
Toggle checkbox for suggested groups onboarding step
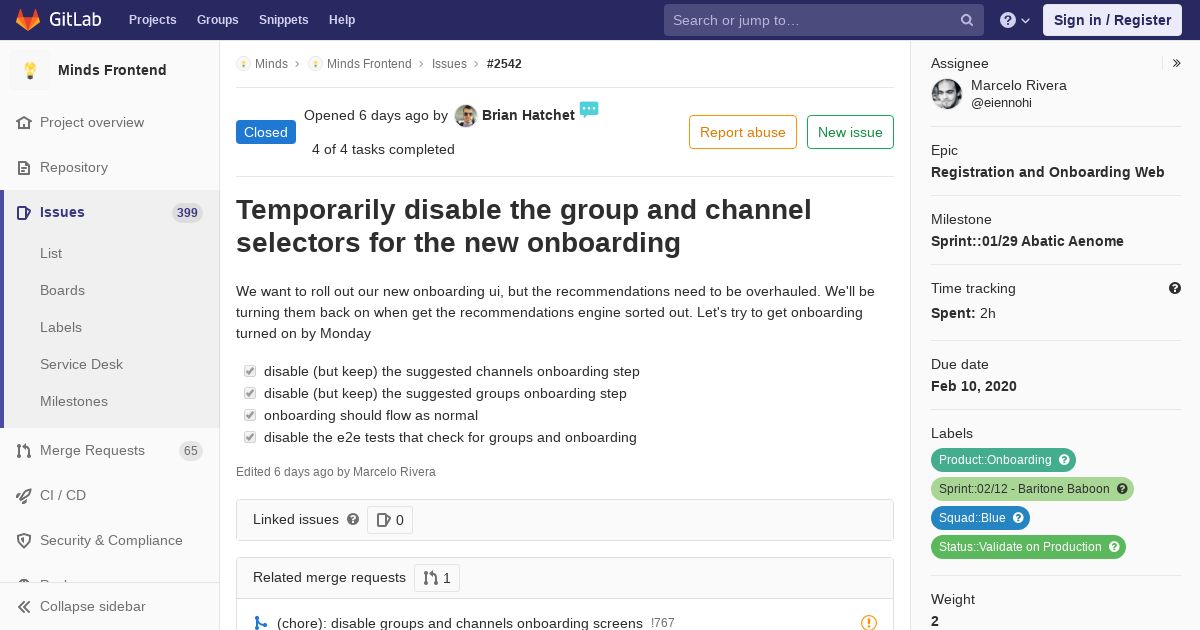[250, 393]
